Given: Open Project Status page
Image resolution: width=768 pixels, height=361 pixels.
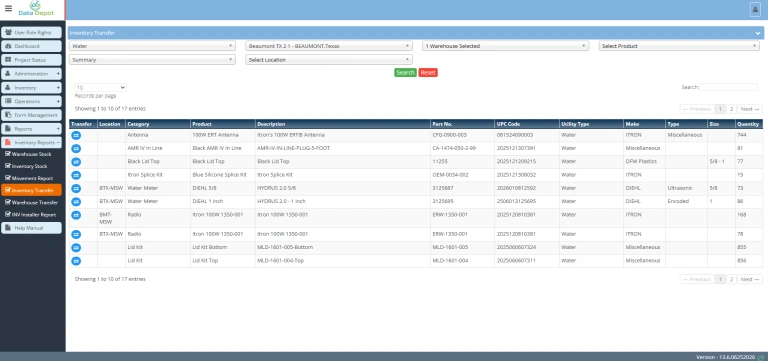Looking at the screenshot, I should [31, 60].
